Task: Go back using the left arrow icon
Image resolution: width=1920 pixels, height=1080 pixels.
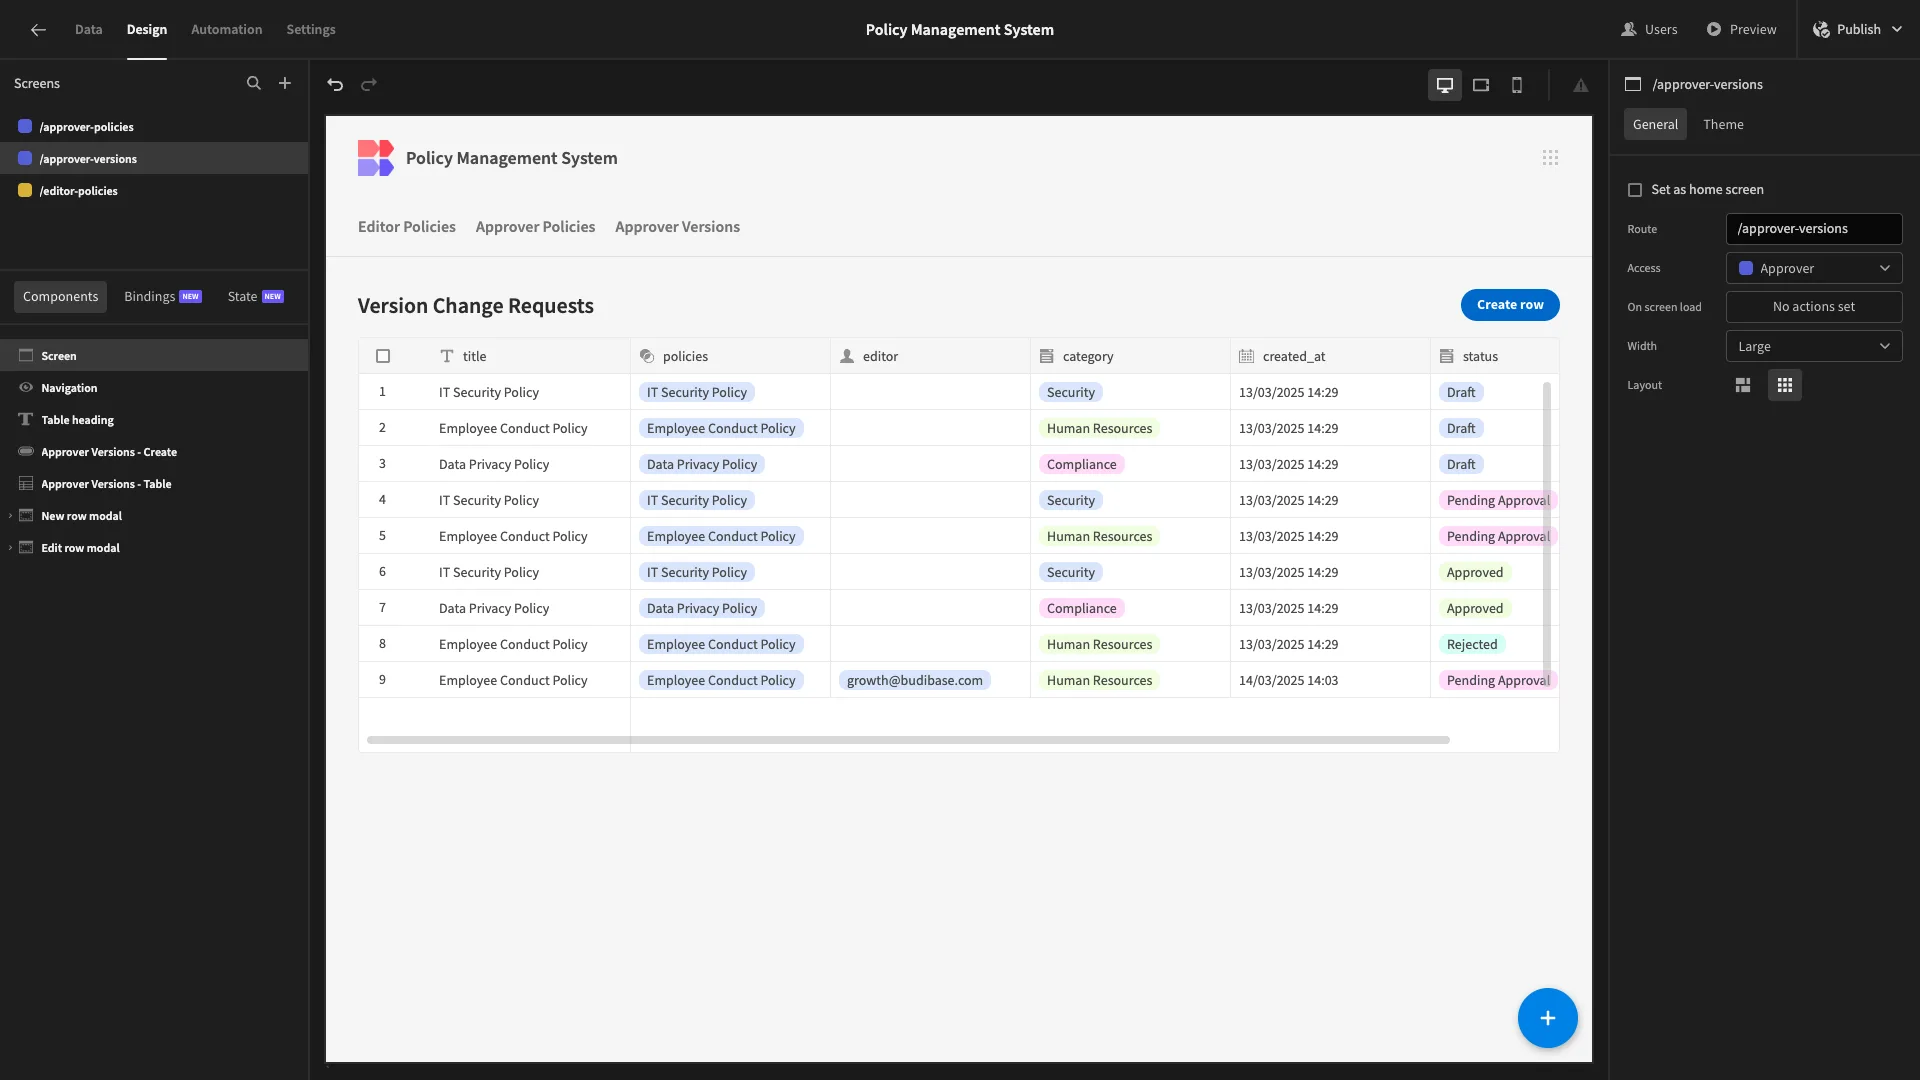Action: (38, 30)
